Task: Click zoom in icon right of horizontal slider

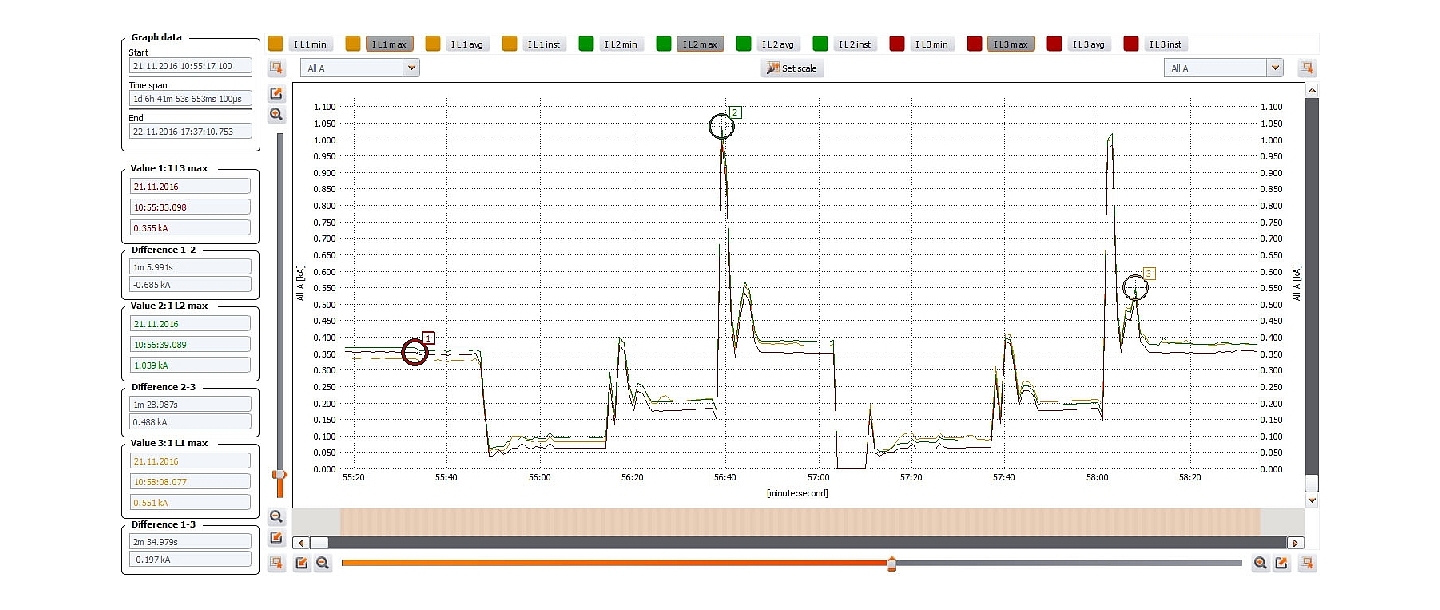Action: (x=1260, y=563)
